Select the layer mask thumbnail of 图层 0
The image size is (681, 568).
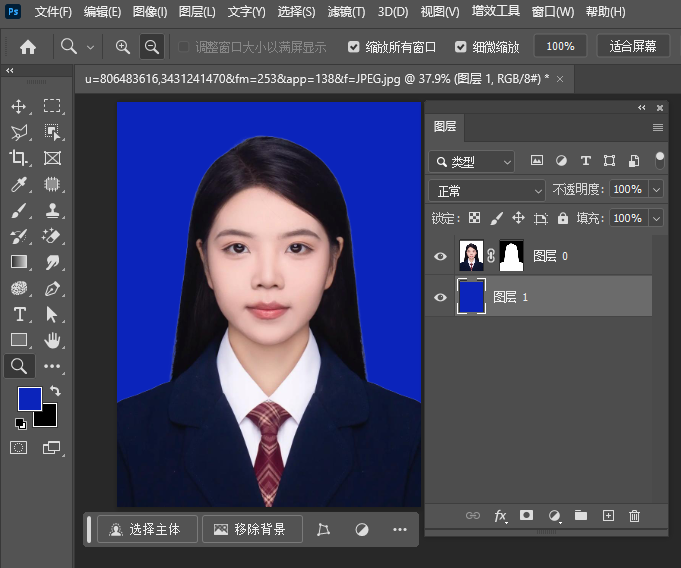click(x=511, y=257)
